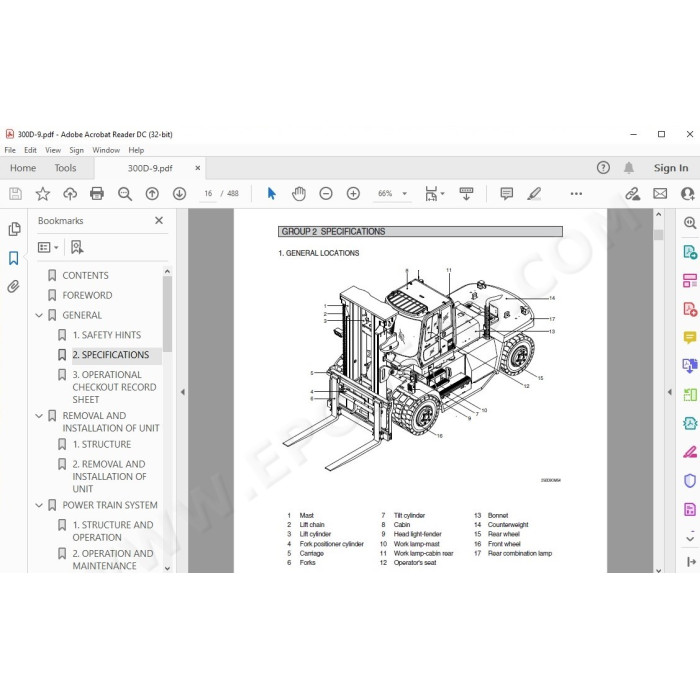Toggle the Bookmarks panel icon
Viewport: 700px width, 700px height.
(x=13, y=258)
